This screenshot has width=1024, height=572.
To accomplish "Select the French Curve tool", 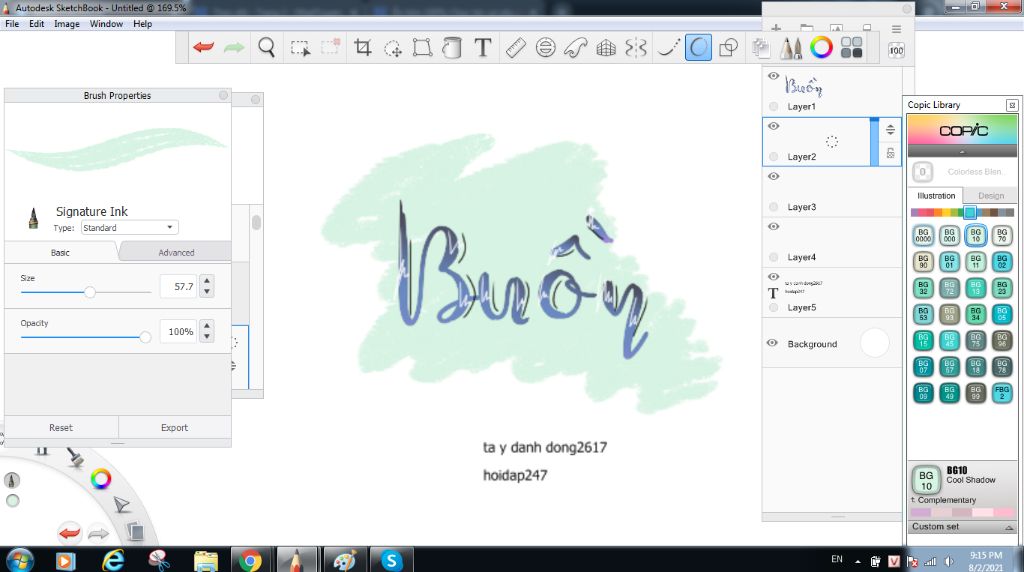I will 575,48.
